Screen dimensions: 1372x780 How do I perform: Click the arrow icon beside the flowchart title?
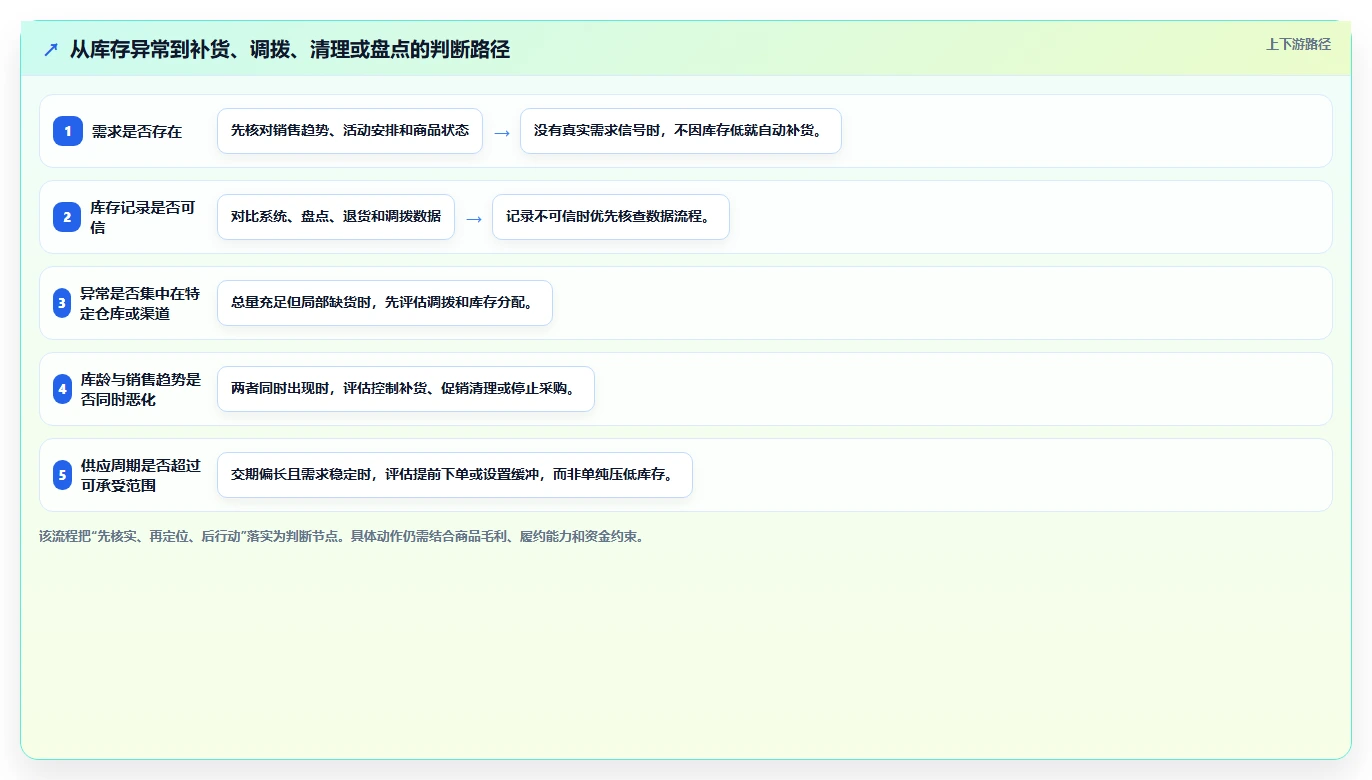(51, 49)
